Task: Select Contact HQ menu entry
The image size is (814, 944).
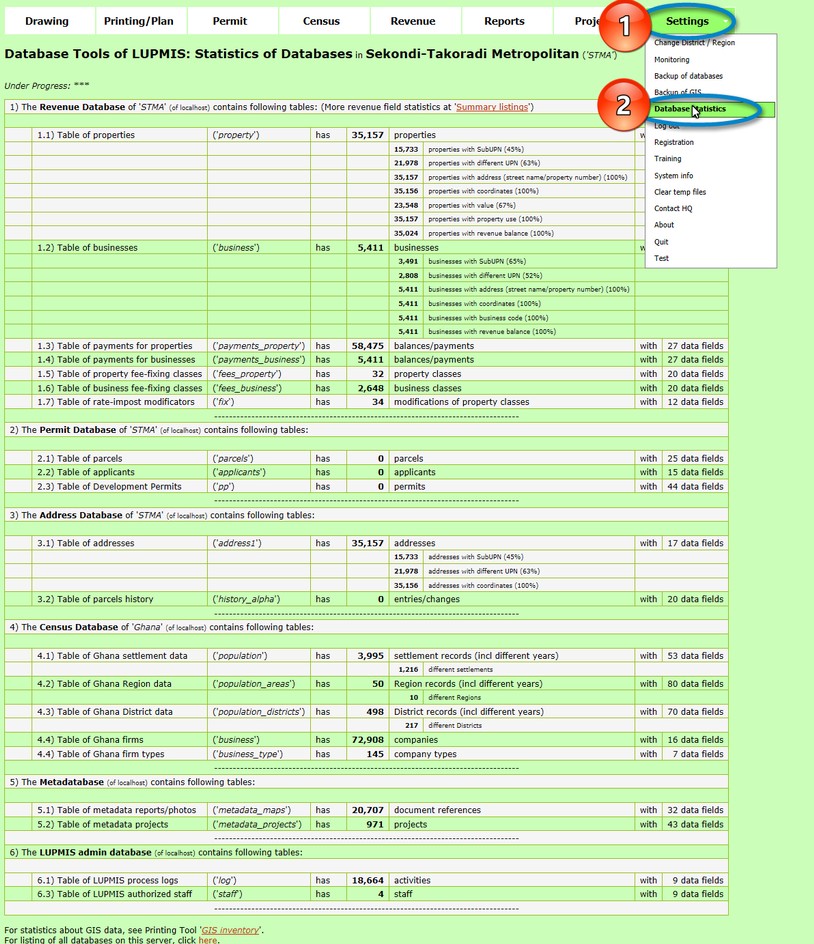Action: pos(673,208)
